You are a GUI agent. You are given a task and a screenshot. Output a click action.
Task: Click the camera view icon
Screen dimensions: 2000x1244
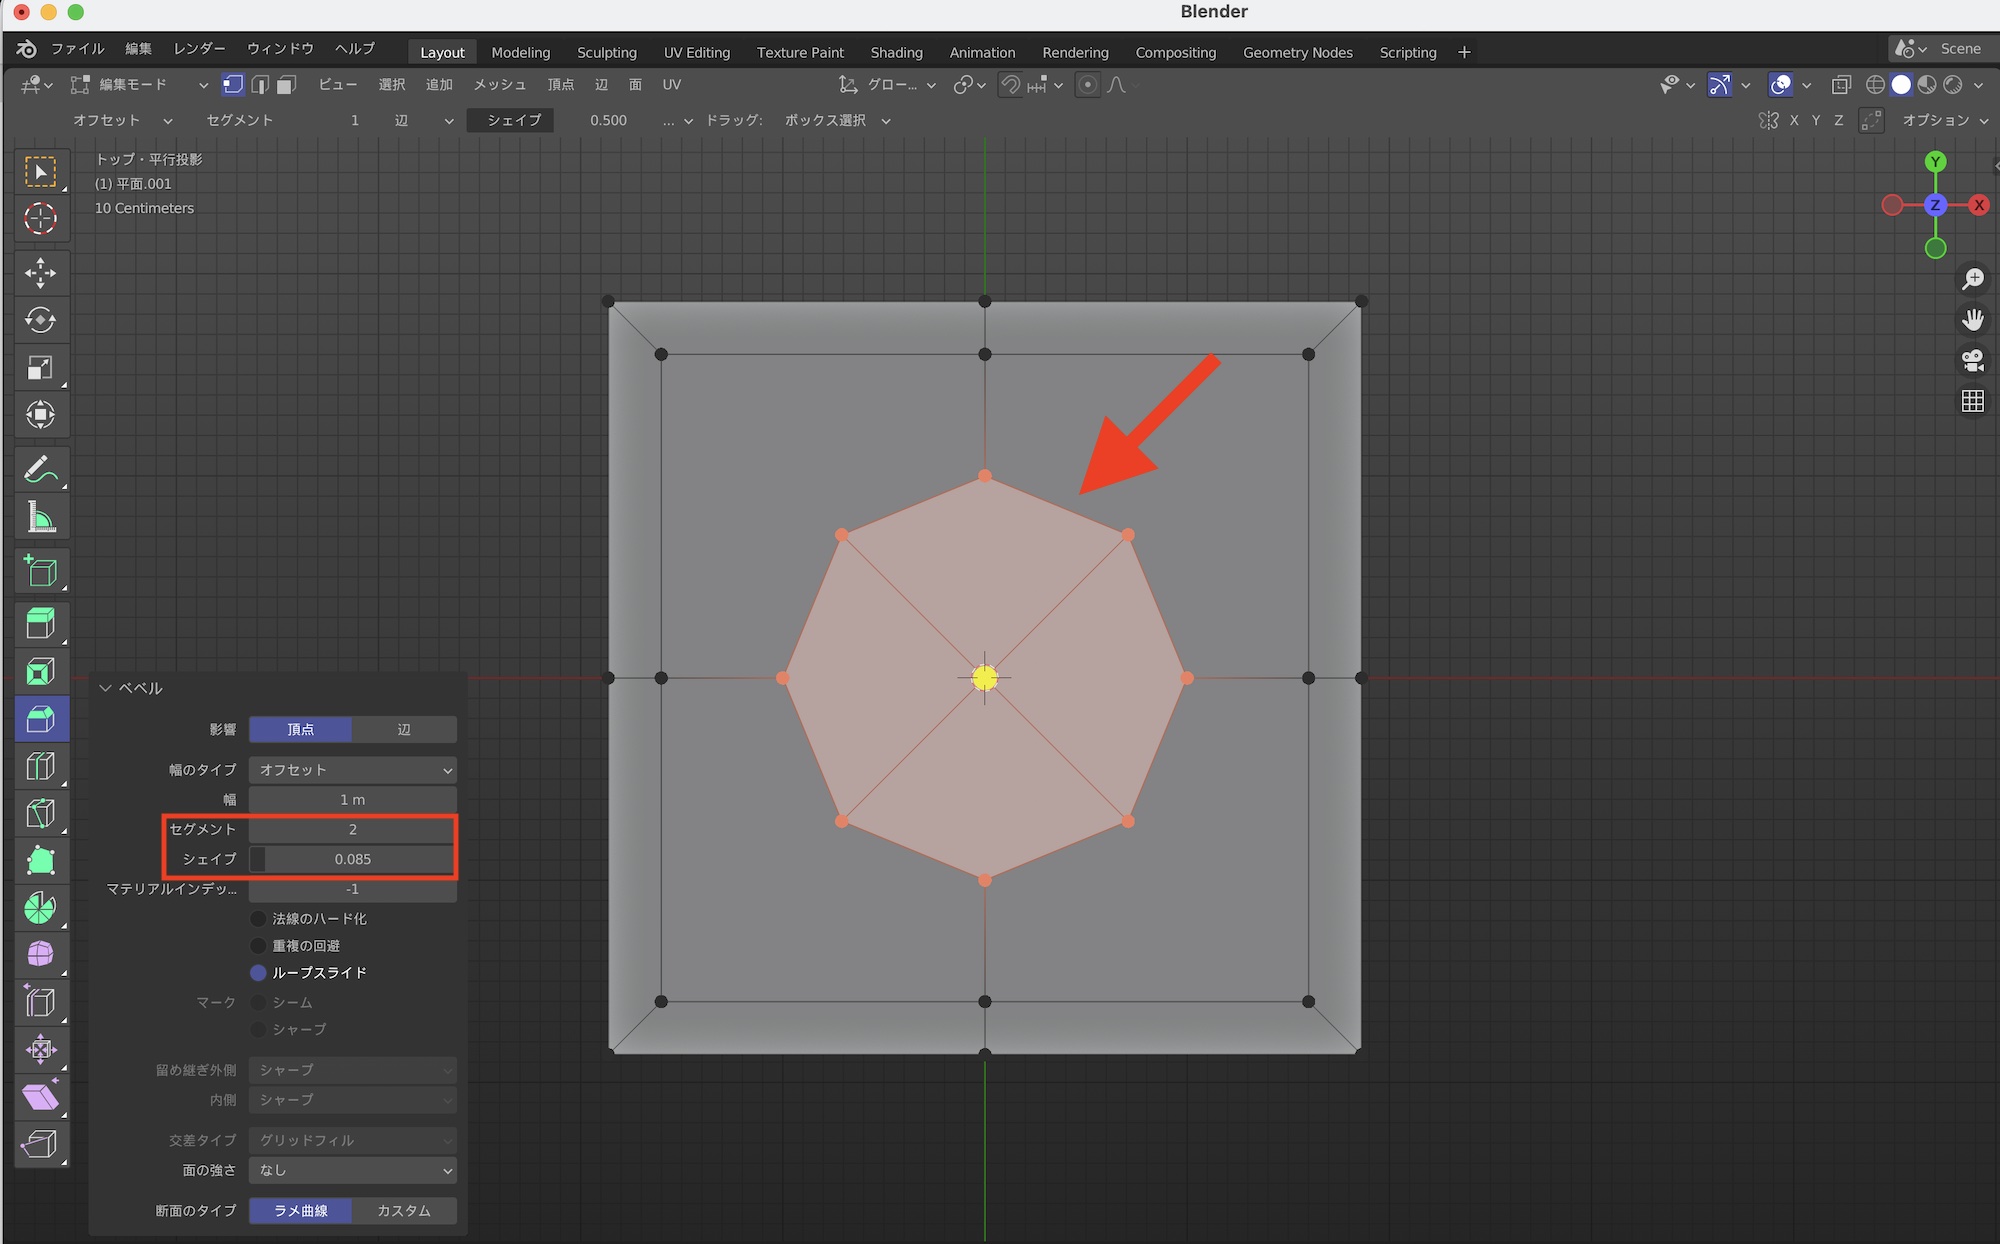click(x=1972, y=360)
